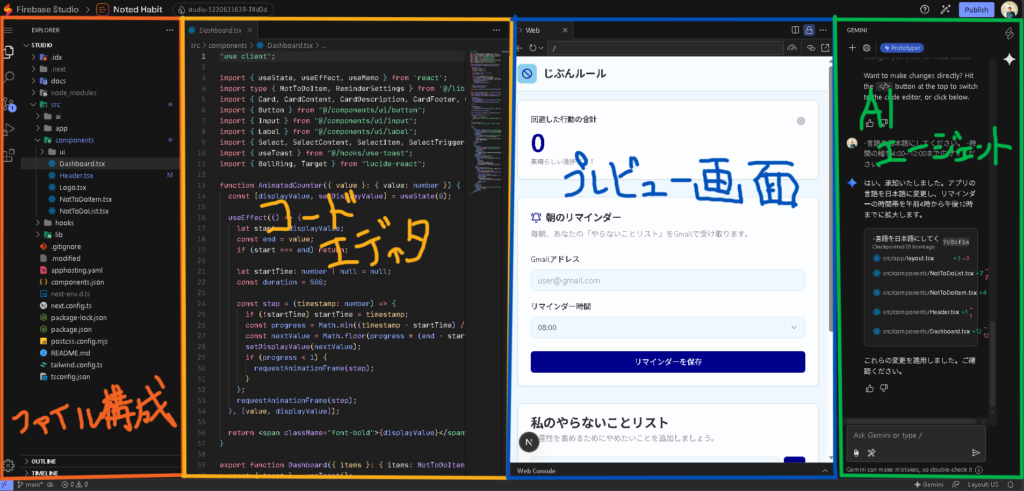Click リマインダーを保存 button
The width and height of the screenshot is (1024, 491).
click(x=667, y=362)
